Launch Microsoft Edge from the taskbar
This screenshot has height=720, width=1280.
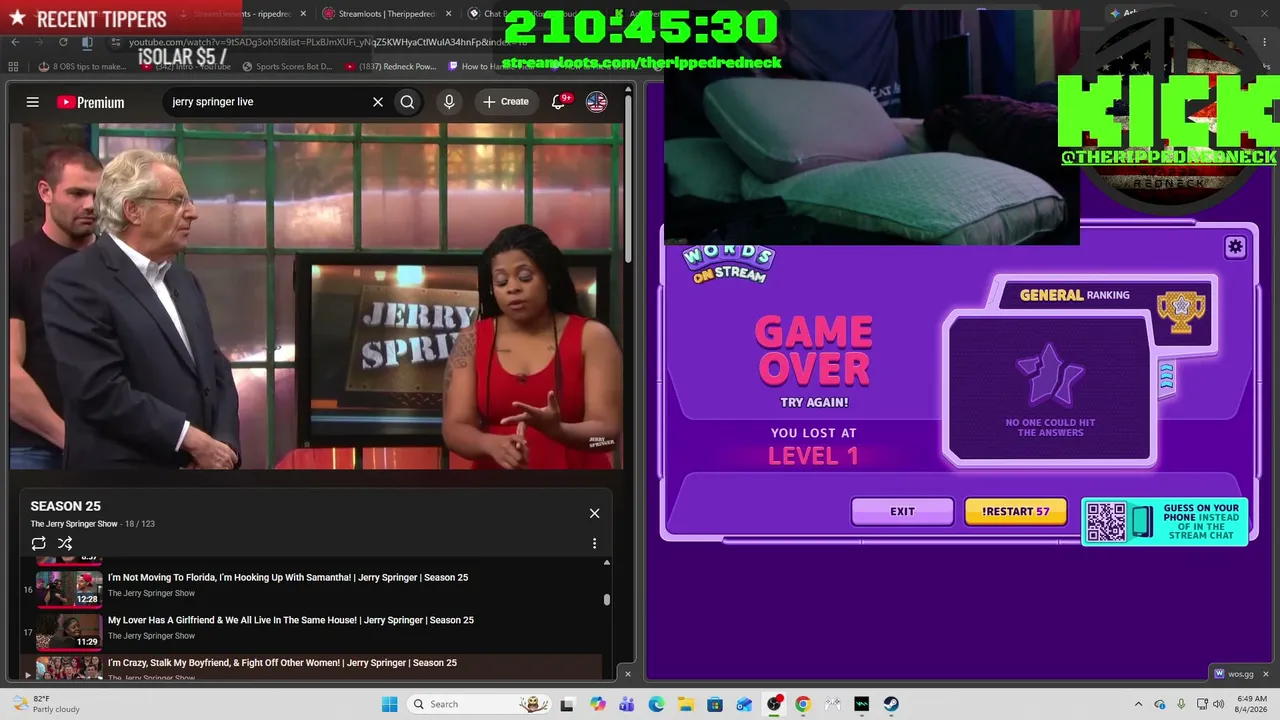pyautogui.click(x=656, y=704)
